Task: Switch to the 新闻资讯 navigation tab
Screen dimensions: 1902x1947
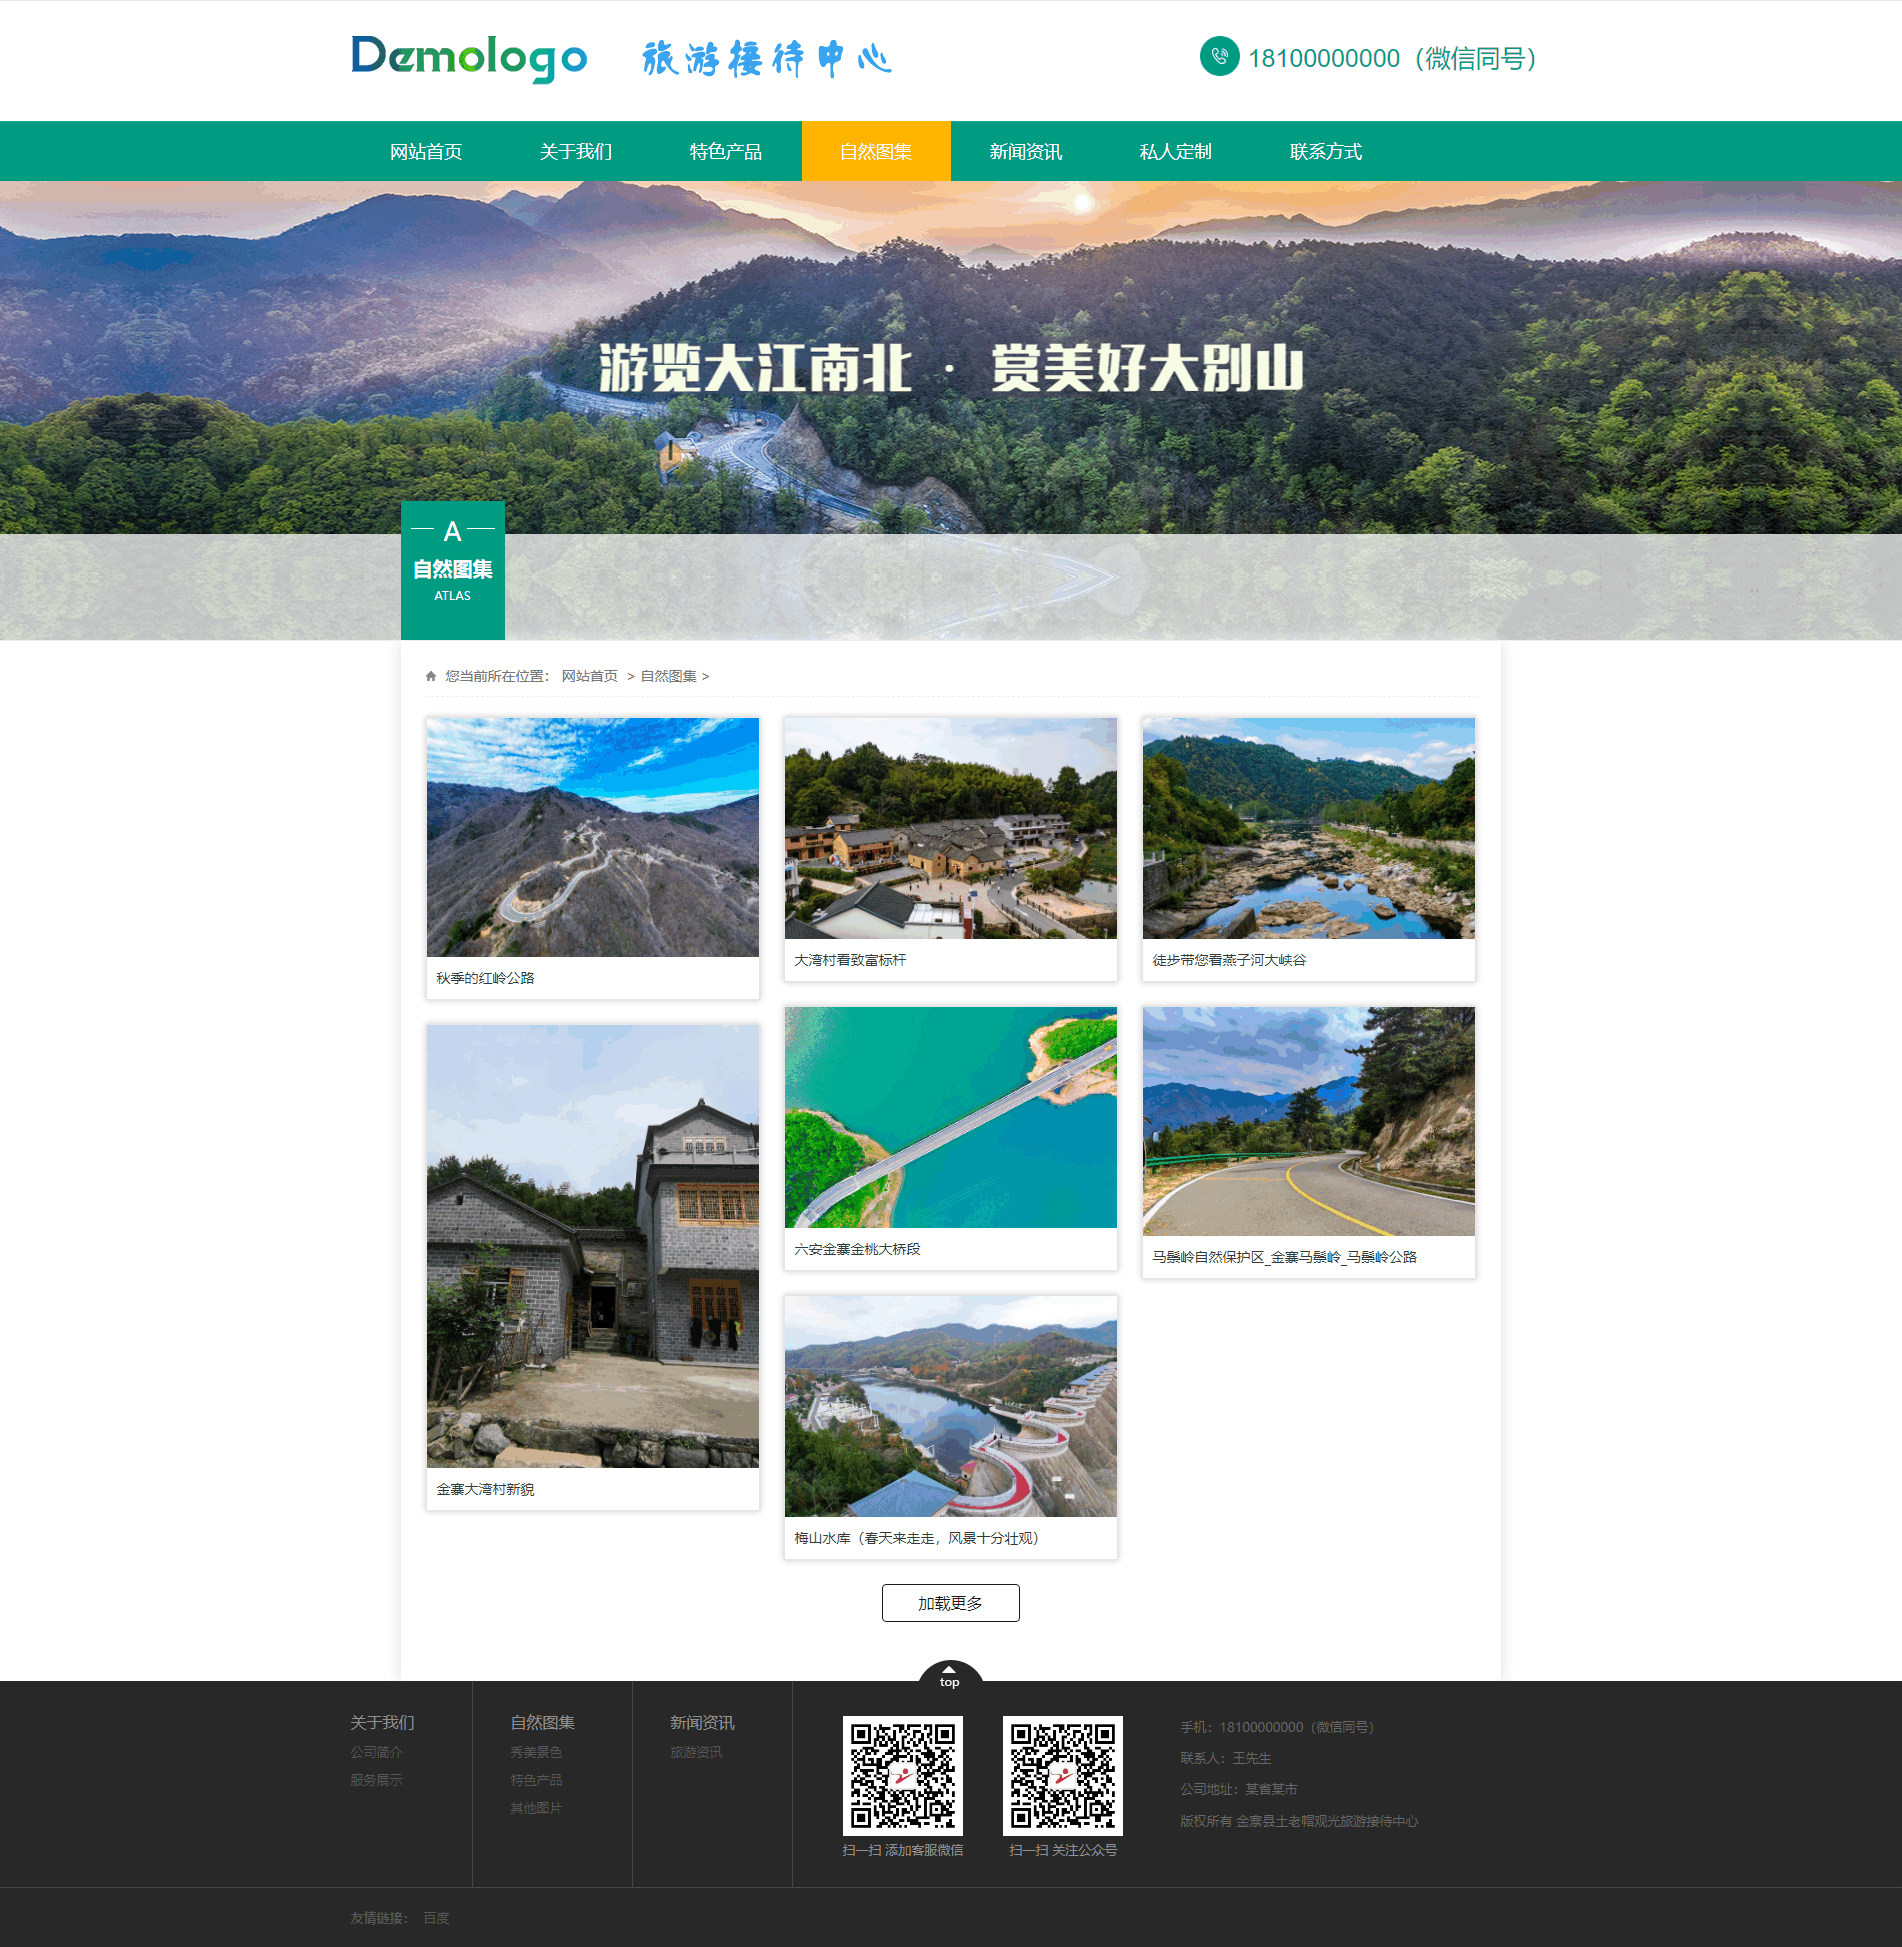Action: (x=1025, y=151)
